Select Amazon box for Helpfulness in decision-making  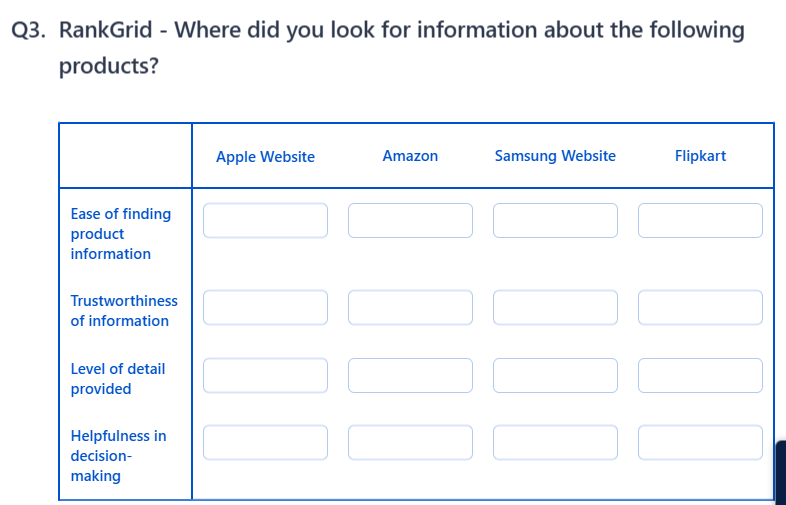[x=410, y=443]
